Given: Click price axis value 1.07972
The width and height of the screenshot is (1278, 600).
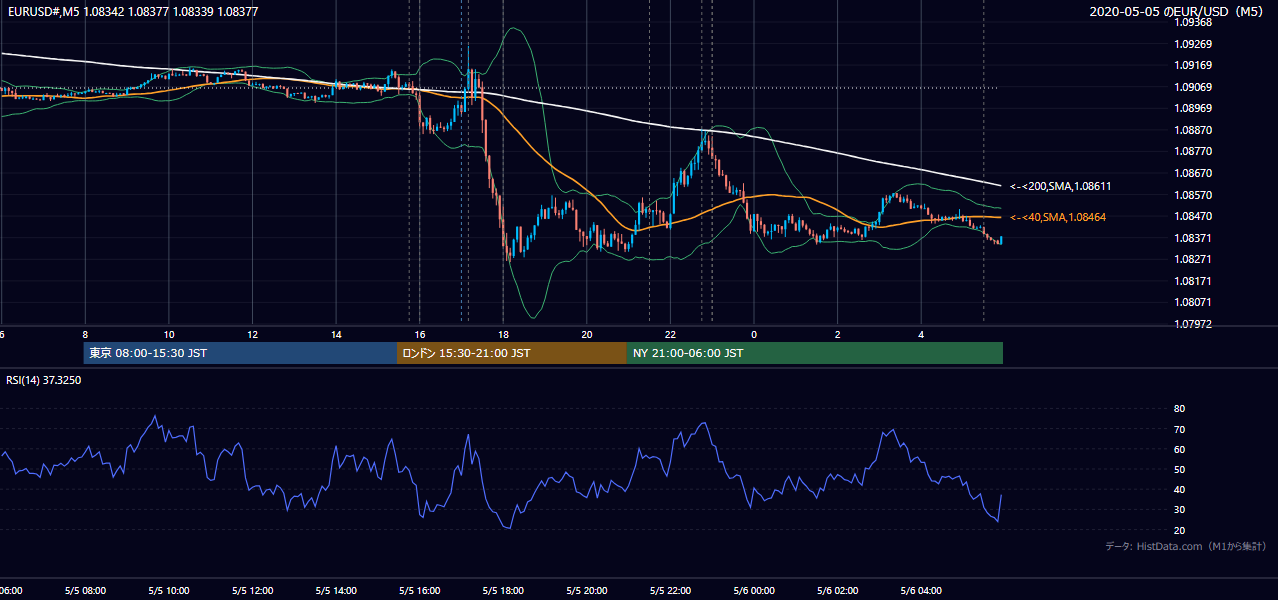Looking at the screenshot, I should (1193, 324).
